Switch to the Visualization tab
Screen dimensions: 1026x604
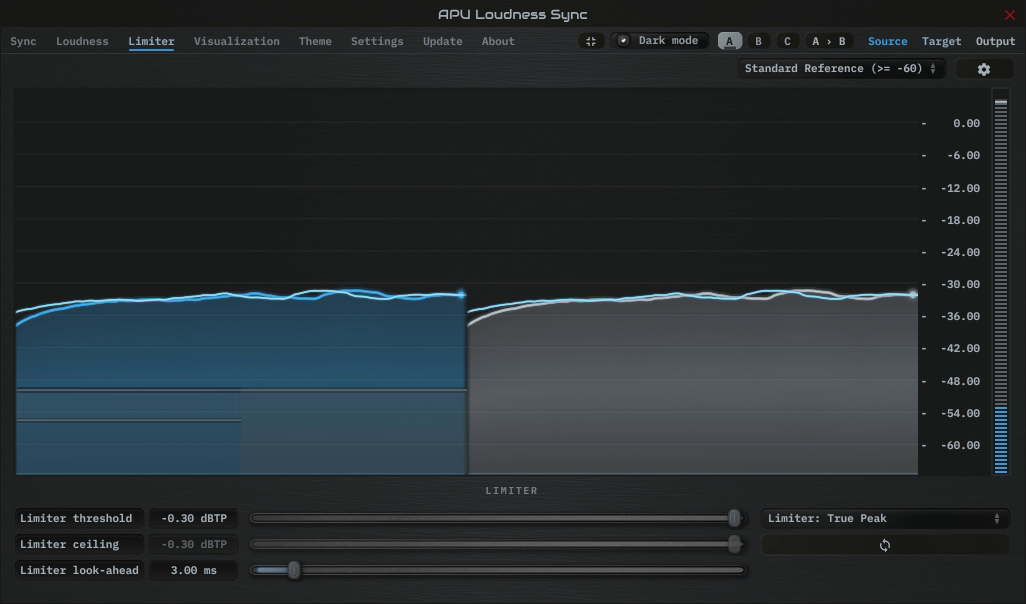(x=236, y=41)
